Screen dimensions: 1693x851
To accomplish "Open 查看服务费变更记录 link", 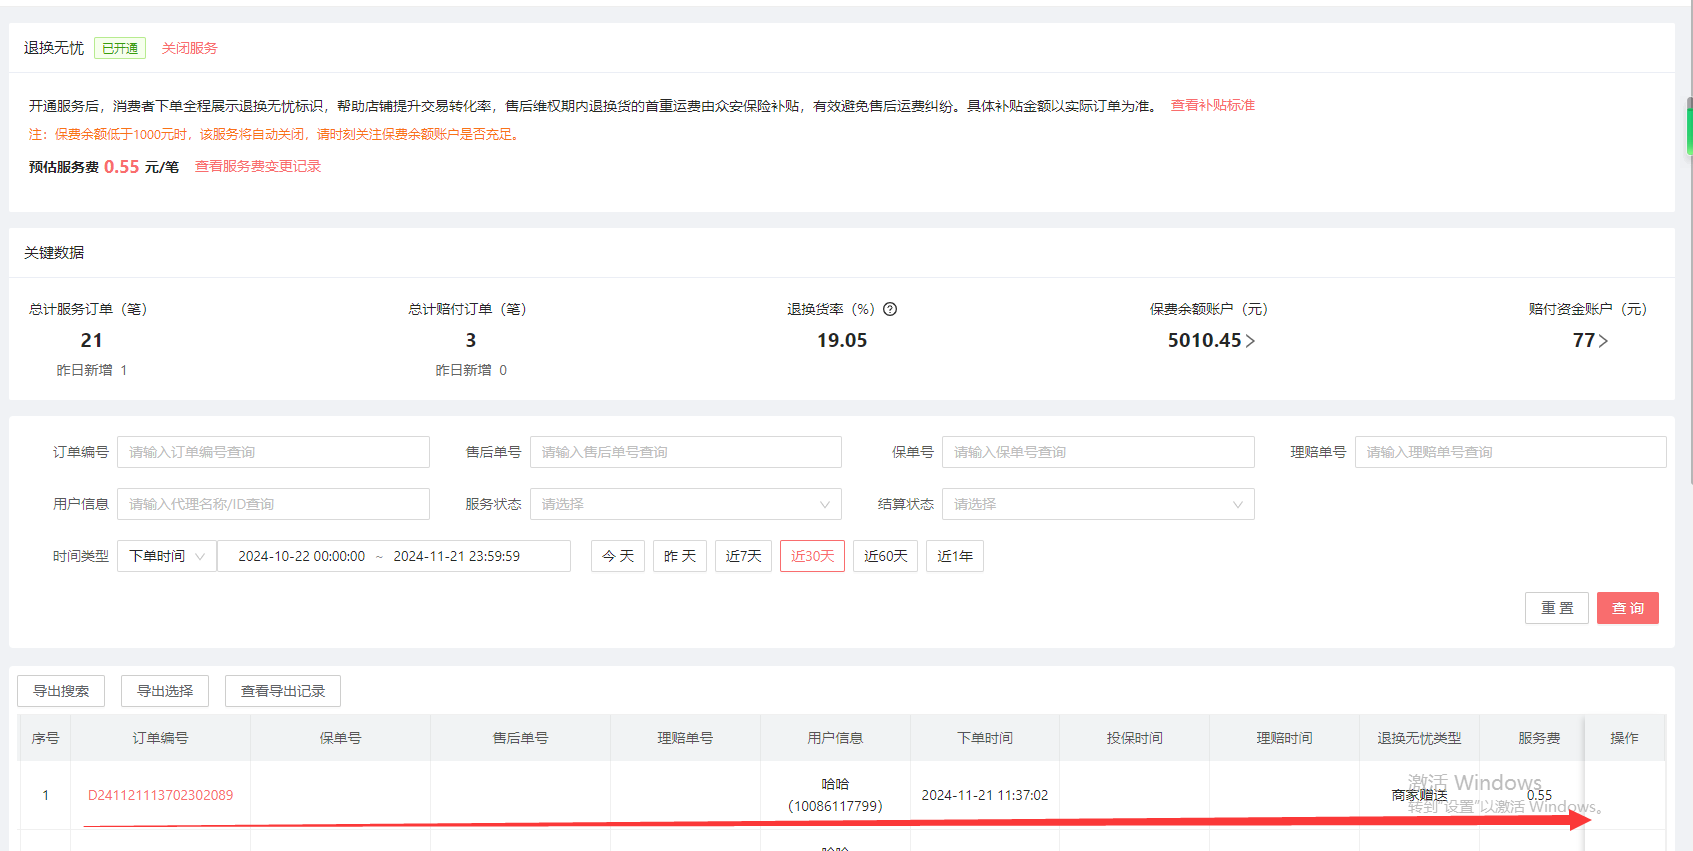I will (257, 166).
